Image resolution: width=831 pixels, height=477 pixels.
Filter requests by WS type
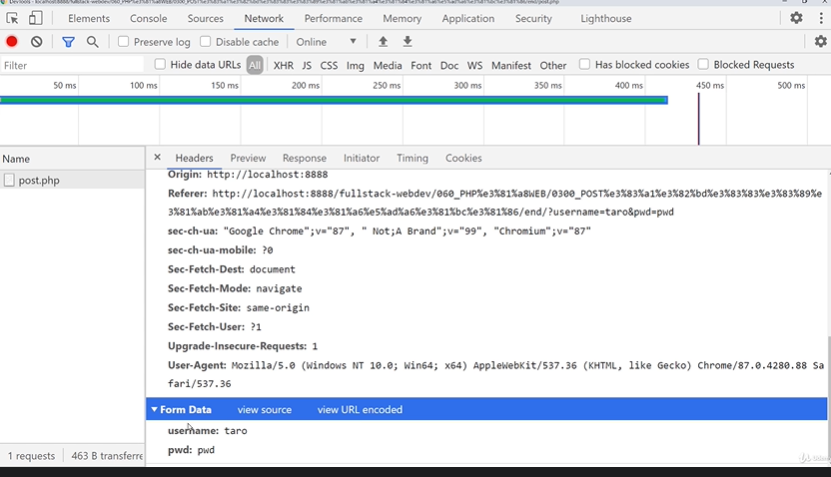pyautogui.click(x=474, y=65)
